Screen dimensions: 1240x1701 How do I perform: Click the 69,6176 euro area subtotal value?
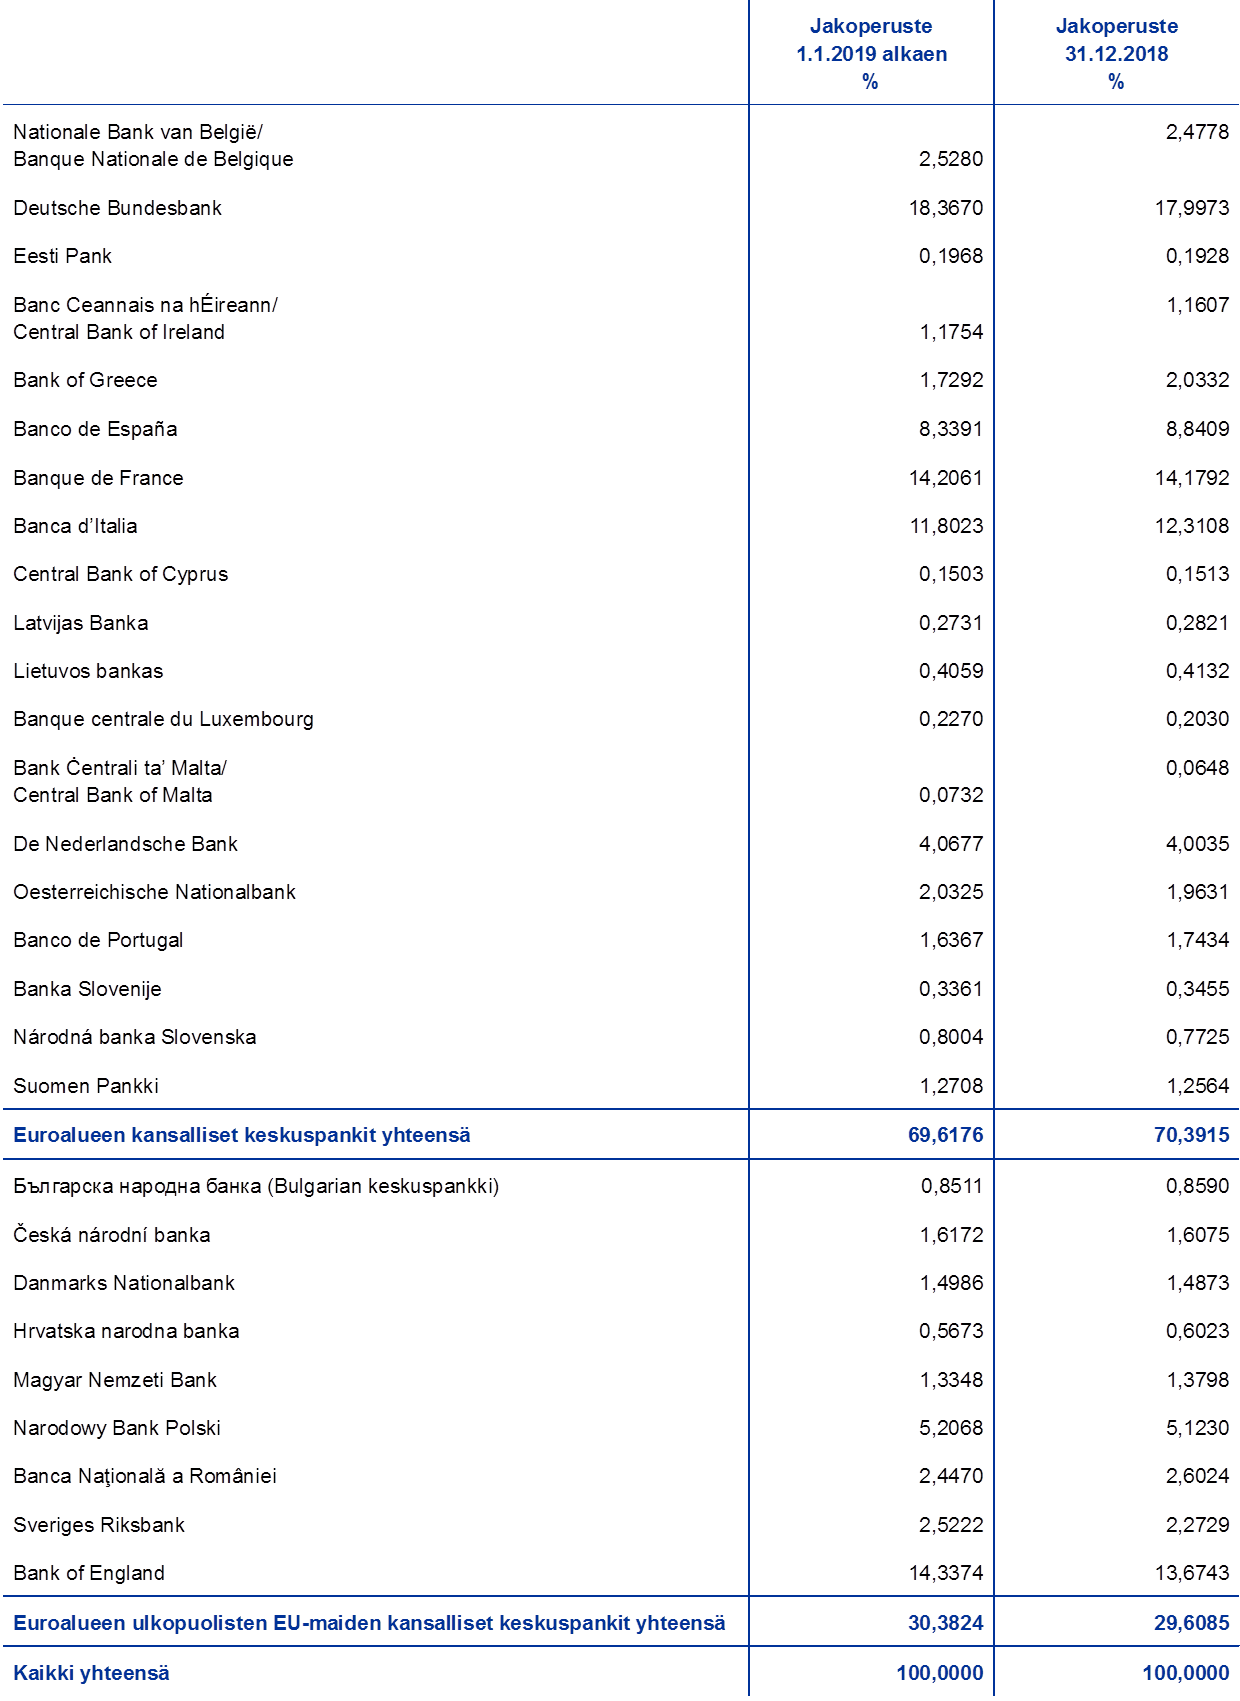point(945,1135)
